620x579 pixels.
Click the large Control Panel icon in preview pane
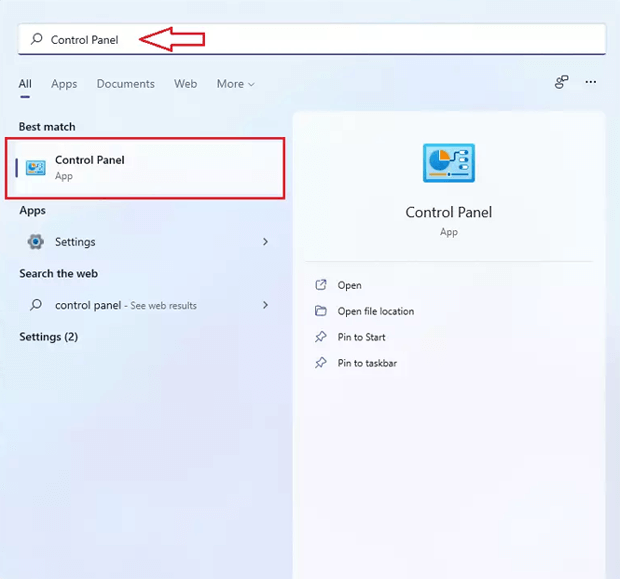[x=448, y=164]
